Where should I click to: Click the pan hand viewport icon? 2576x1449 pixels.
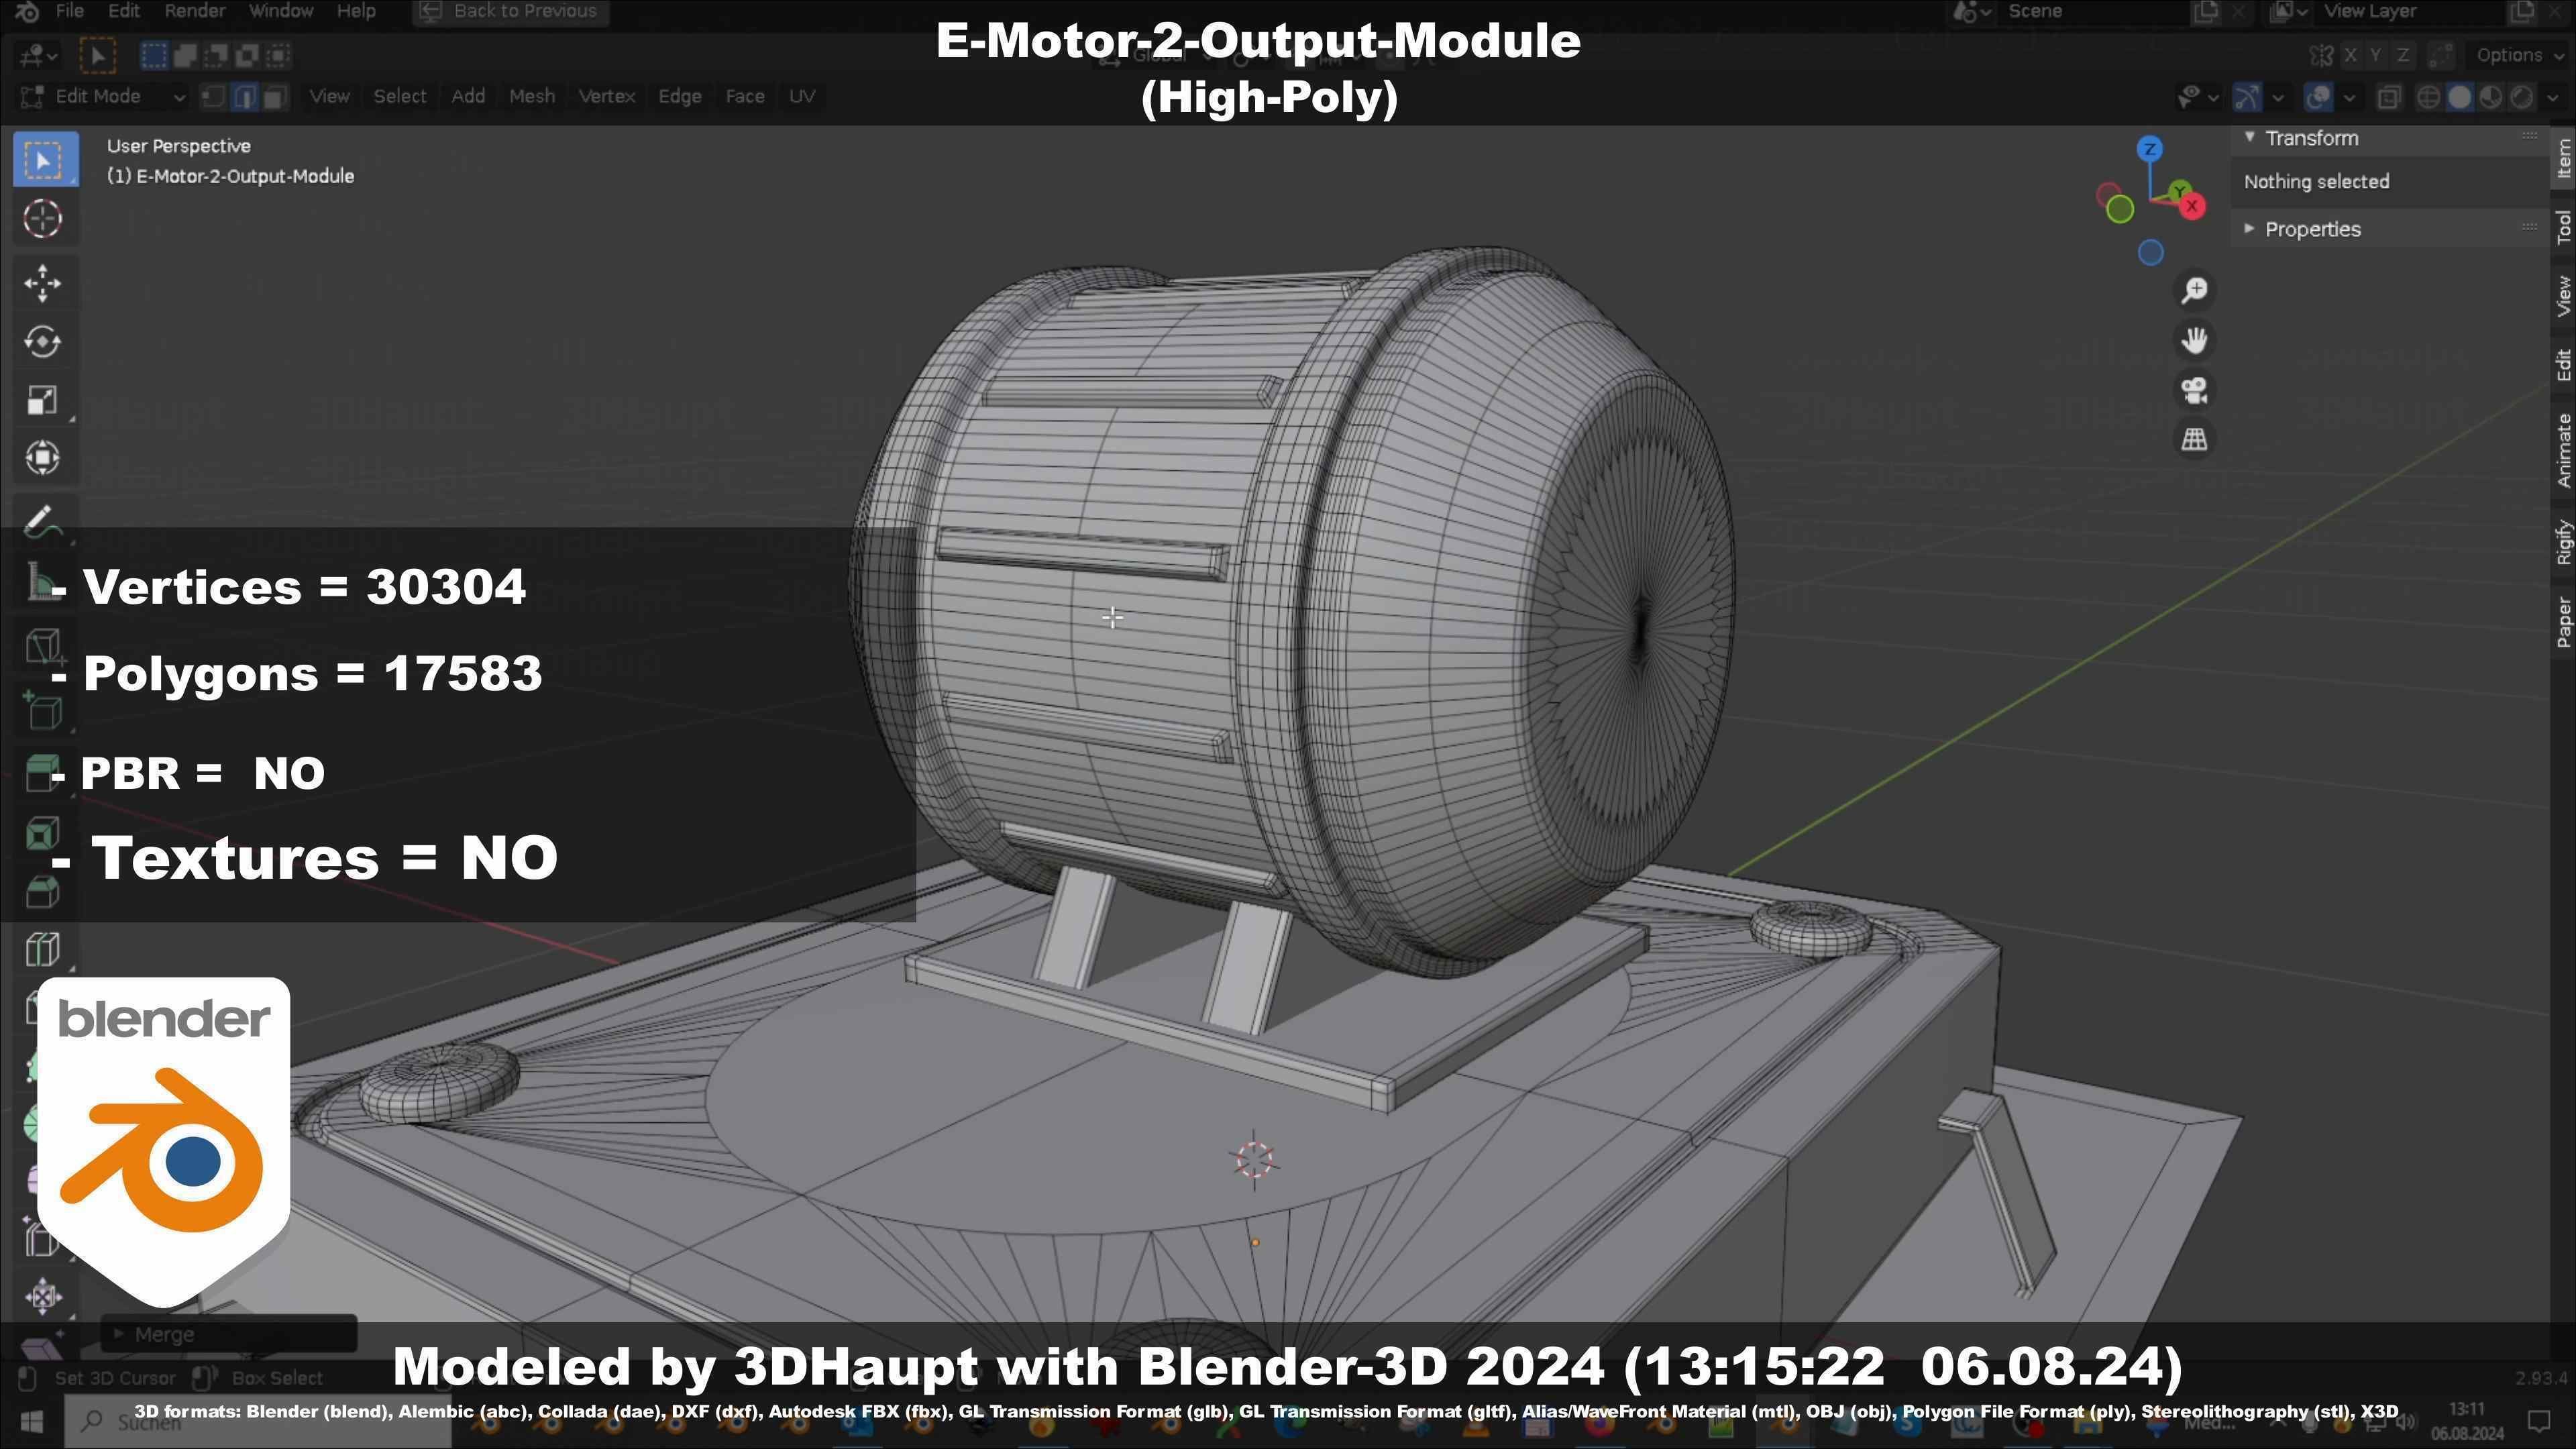(2195, 341)
